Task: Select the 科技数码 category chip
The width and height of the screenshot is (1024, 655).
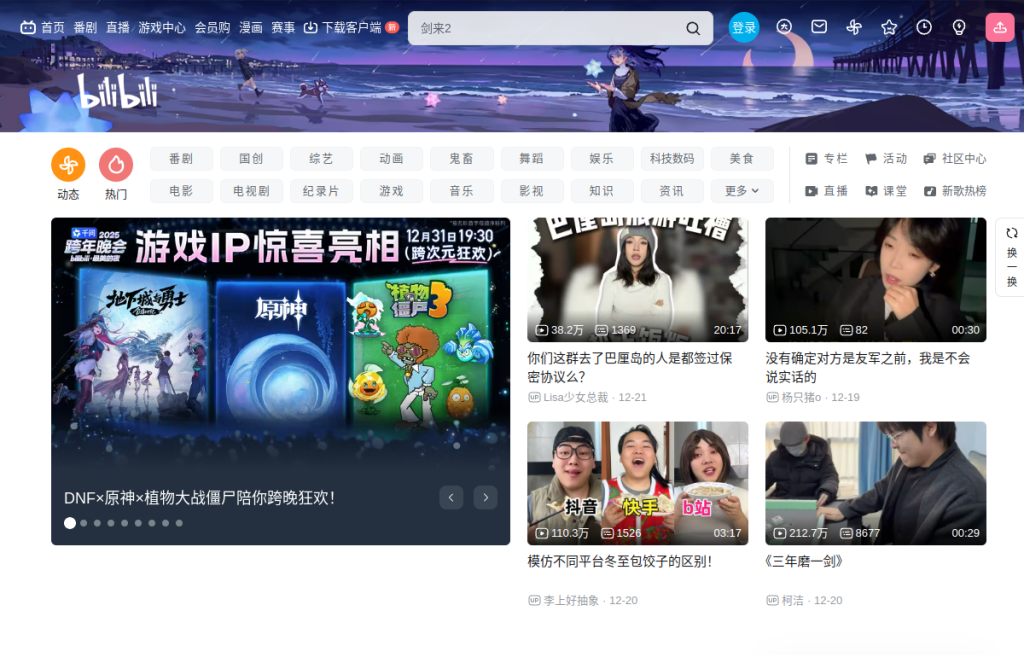Action: [x=672, y=159]
